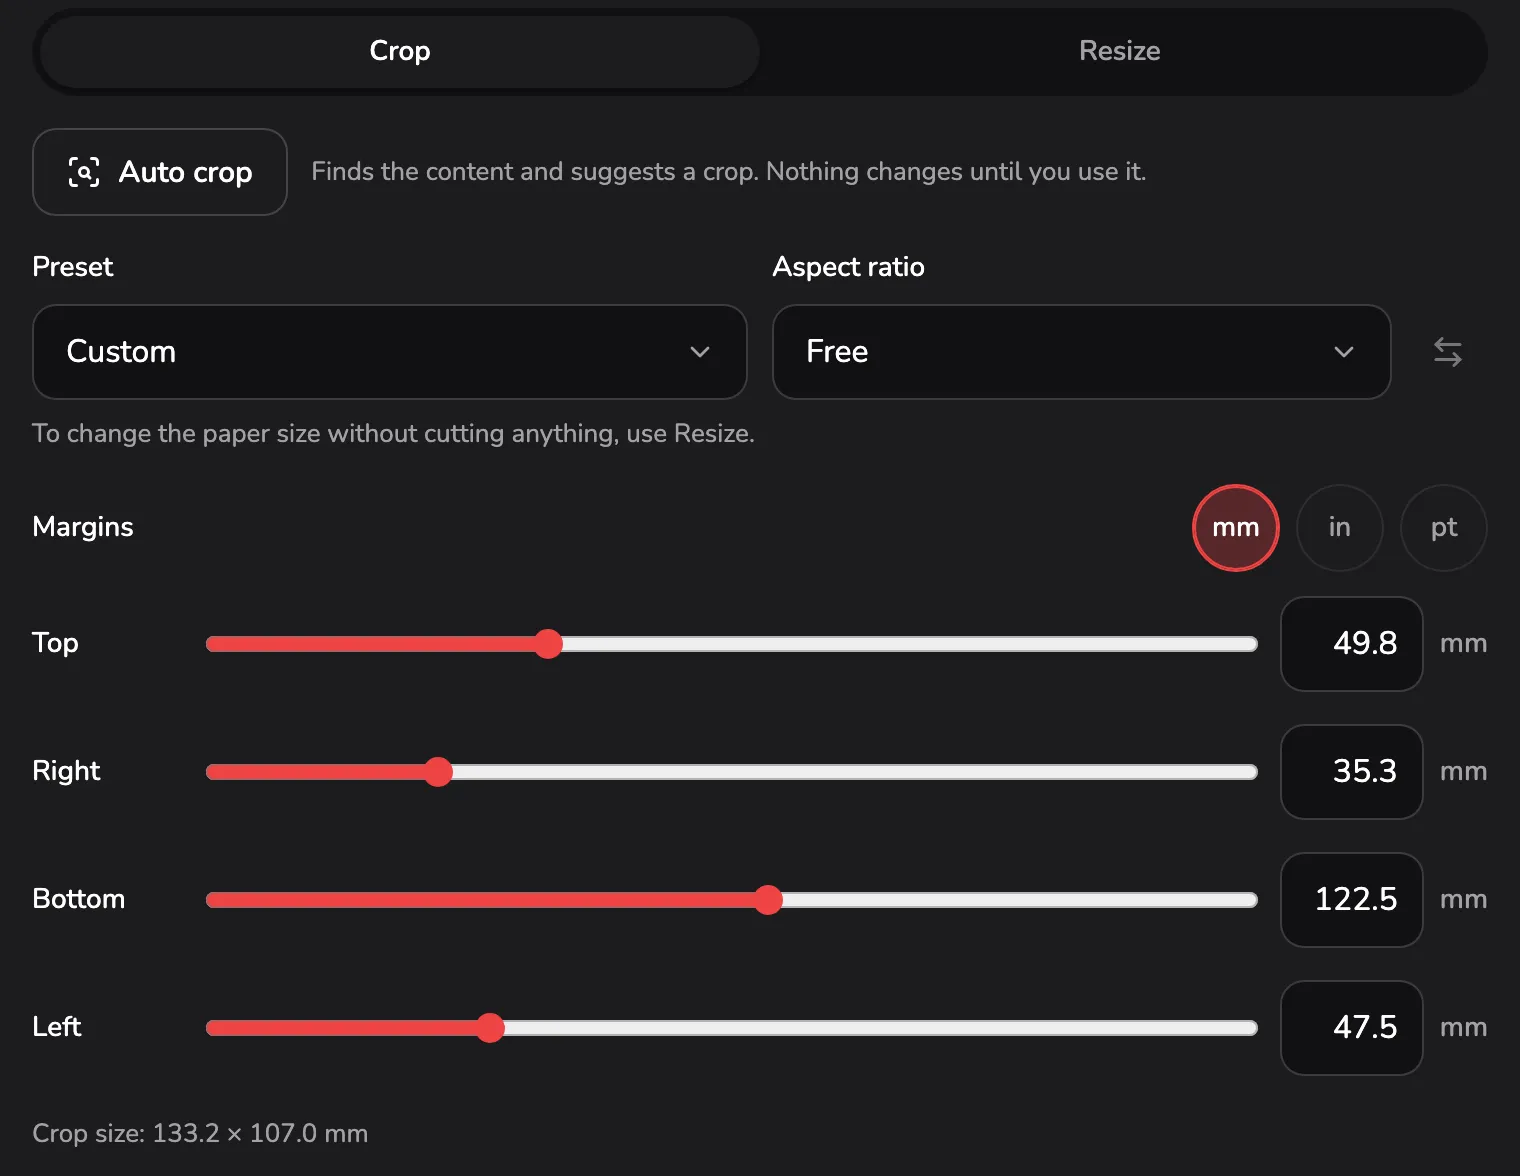Screen dimensions: 1520x1176
Task: Click the Right margin slider handle
Action: click(438, 772)
